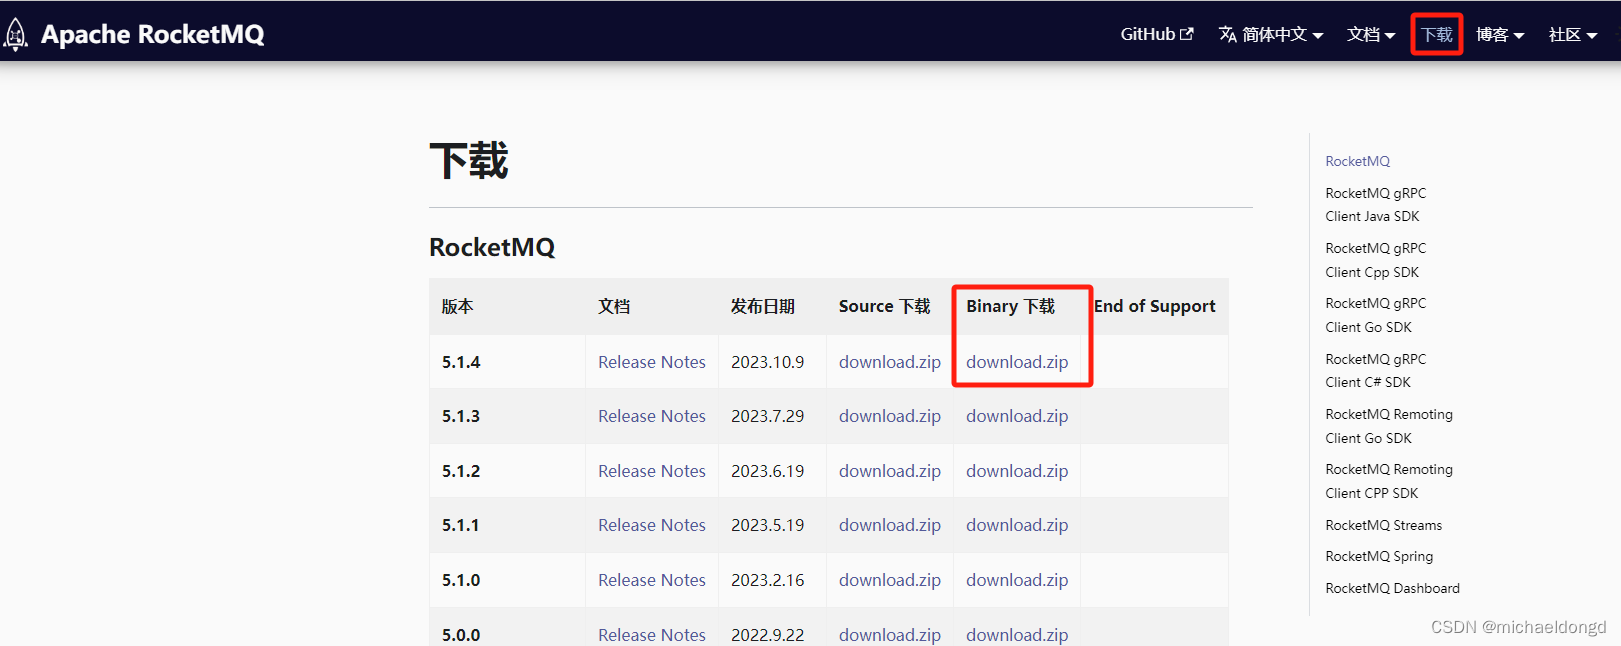Click the RocketMQ section heading

pos(492,247)
